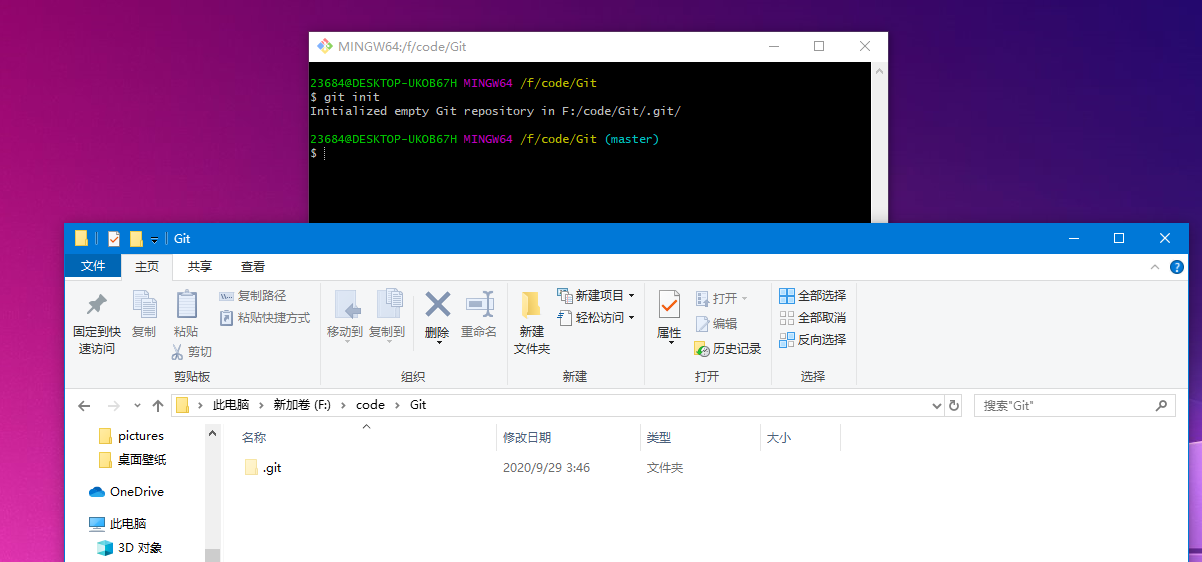Click the 新建文件夹 new folder icon
Image resolution: width=1202 pixels, height=562 pixels.
pyautogui.click(x=531, y=305)
